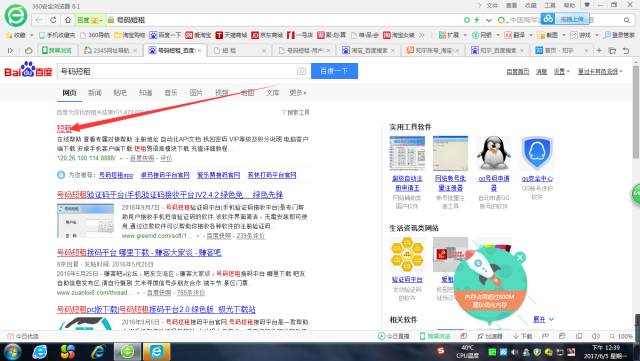Go to the browser home page icon
This screenshot has width=640, height=361.
click(68, 20)
